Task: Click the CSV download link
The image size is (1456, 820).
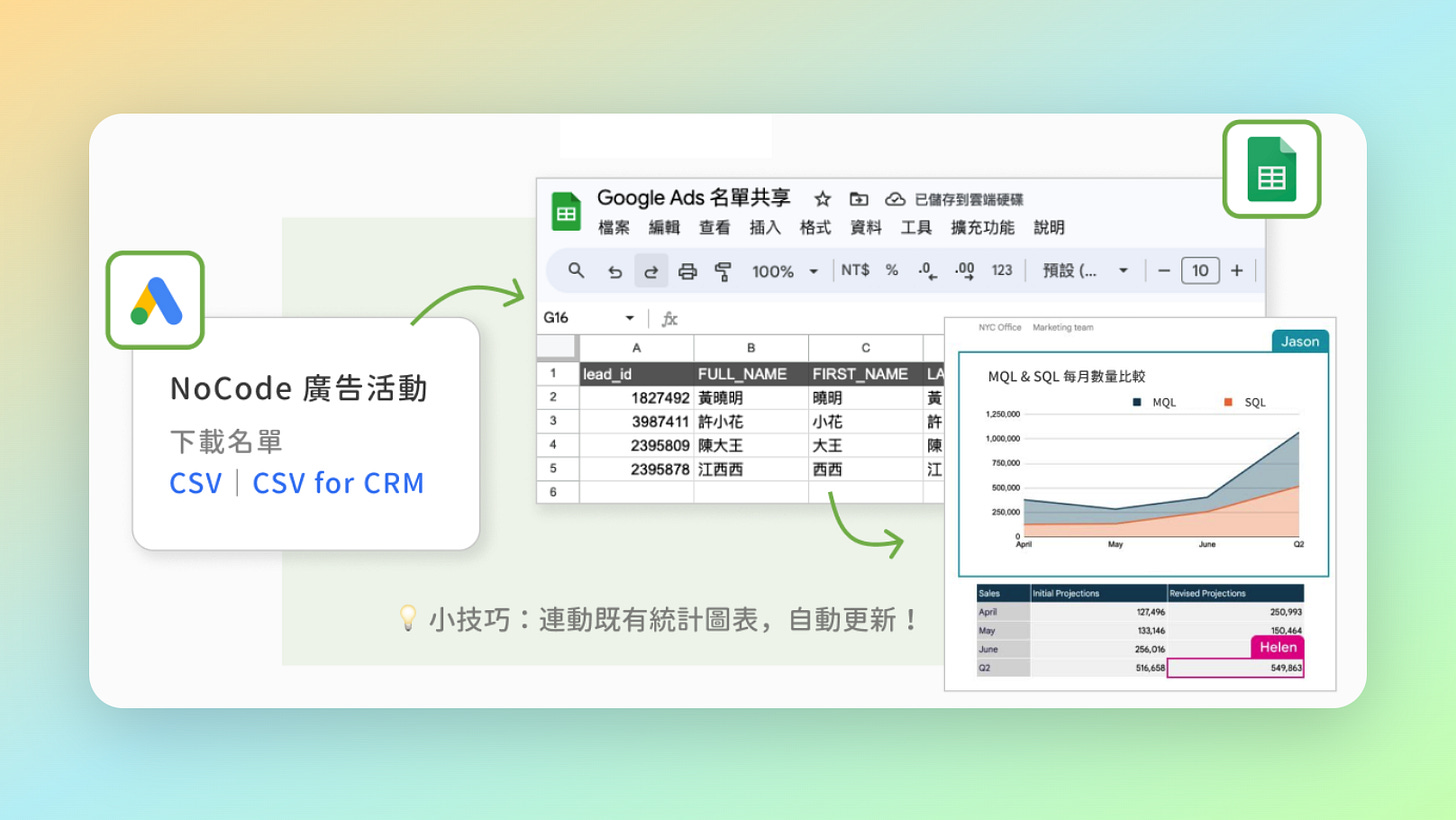Action: point(195,483)
